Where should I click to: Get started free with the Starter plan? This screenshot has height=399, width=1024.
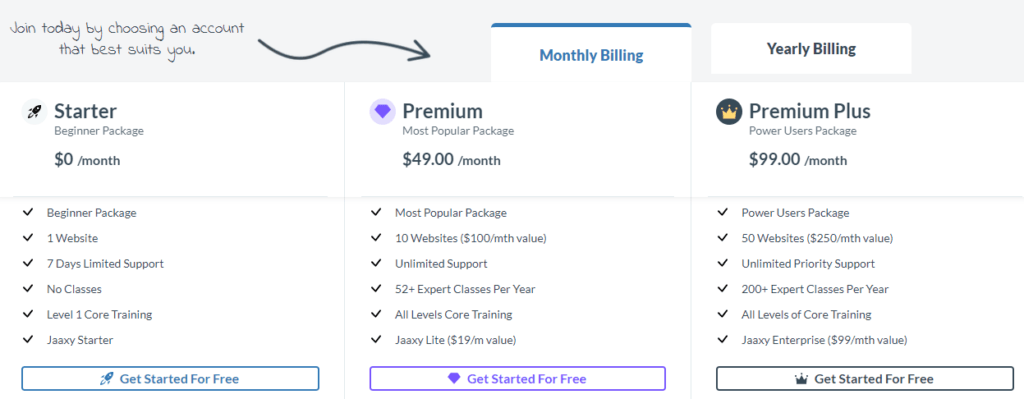point(170,379)
